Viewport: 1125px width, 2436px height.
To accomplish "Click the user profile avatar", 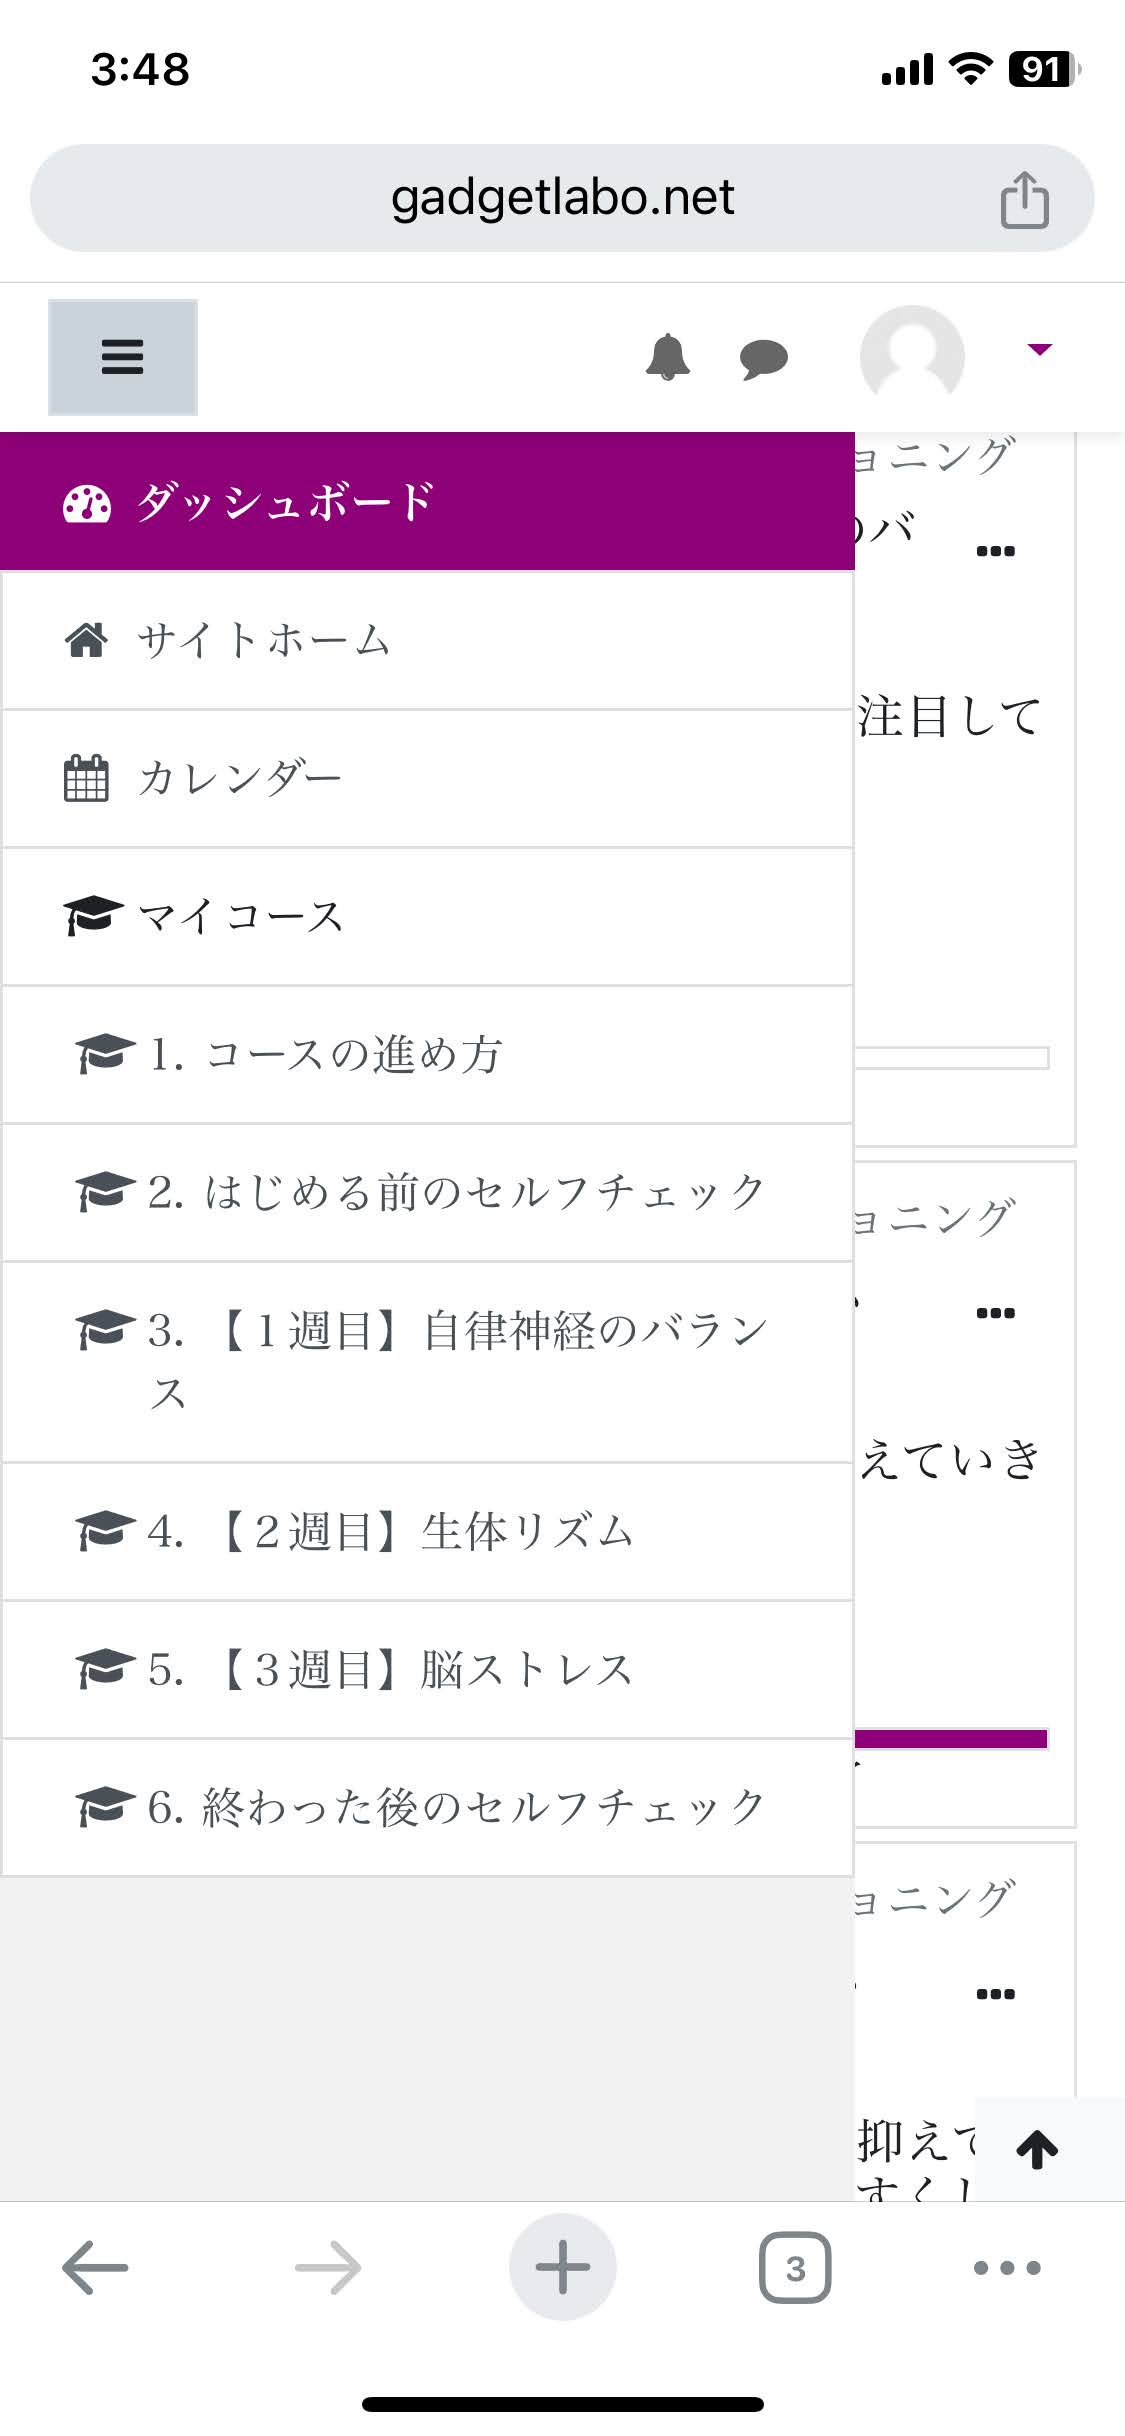I will point(912,356).
